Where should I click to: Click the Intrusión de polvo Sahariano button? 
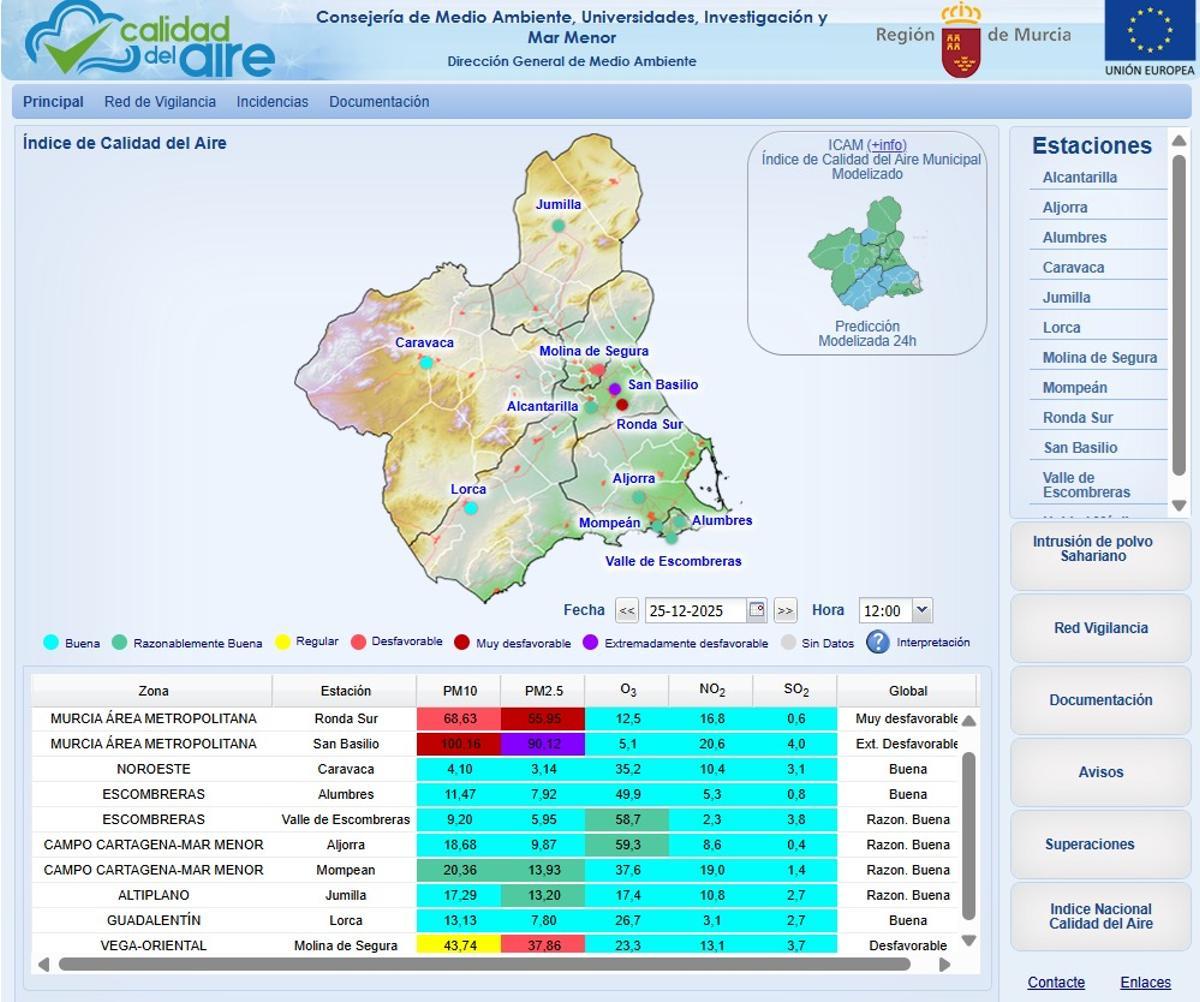click(1092, 549)
